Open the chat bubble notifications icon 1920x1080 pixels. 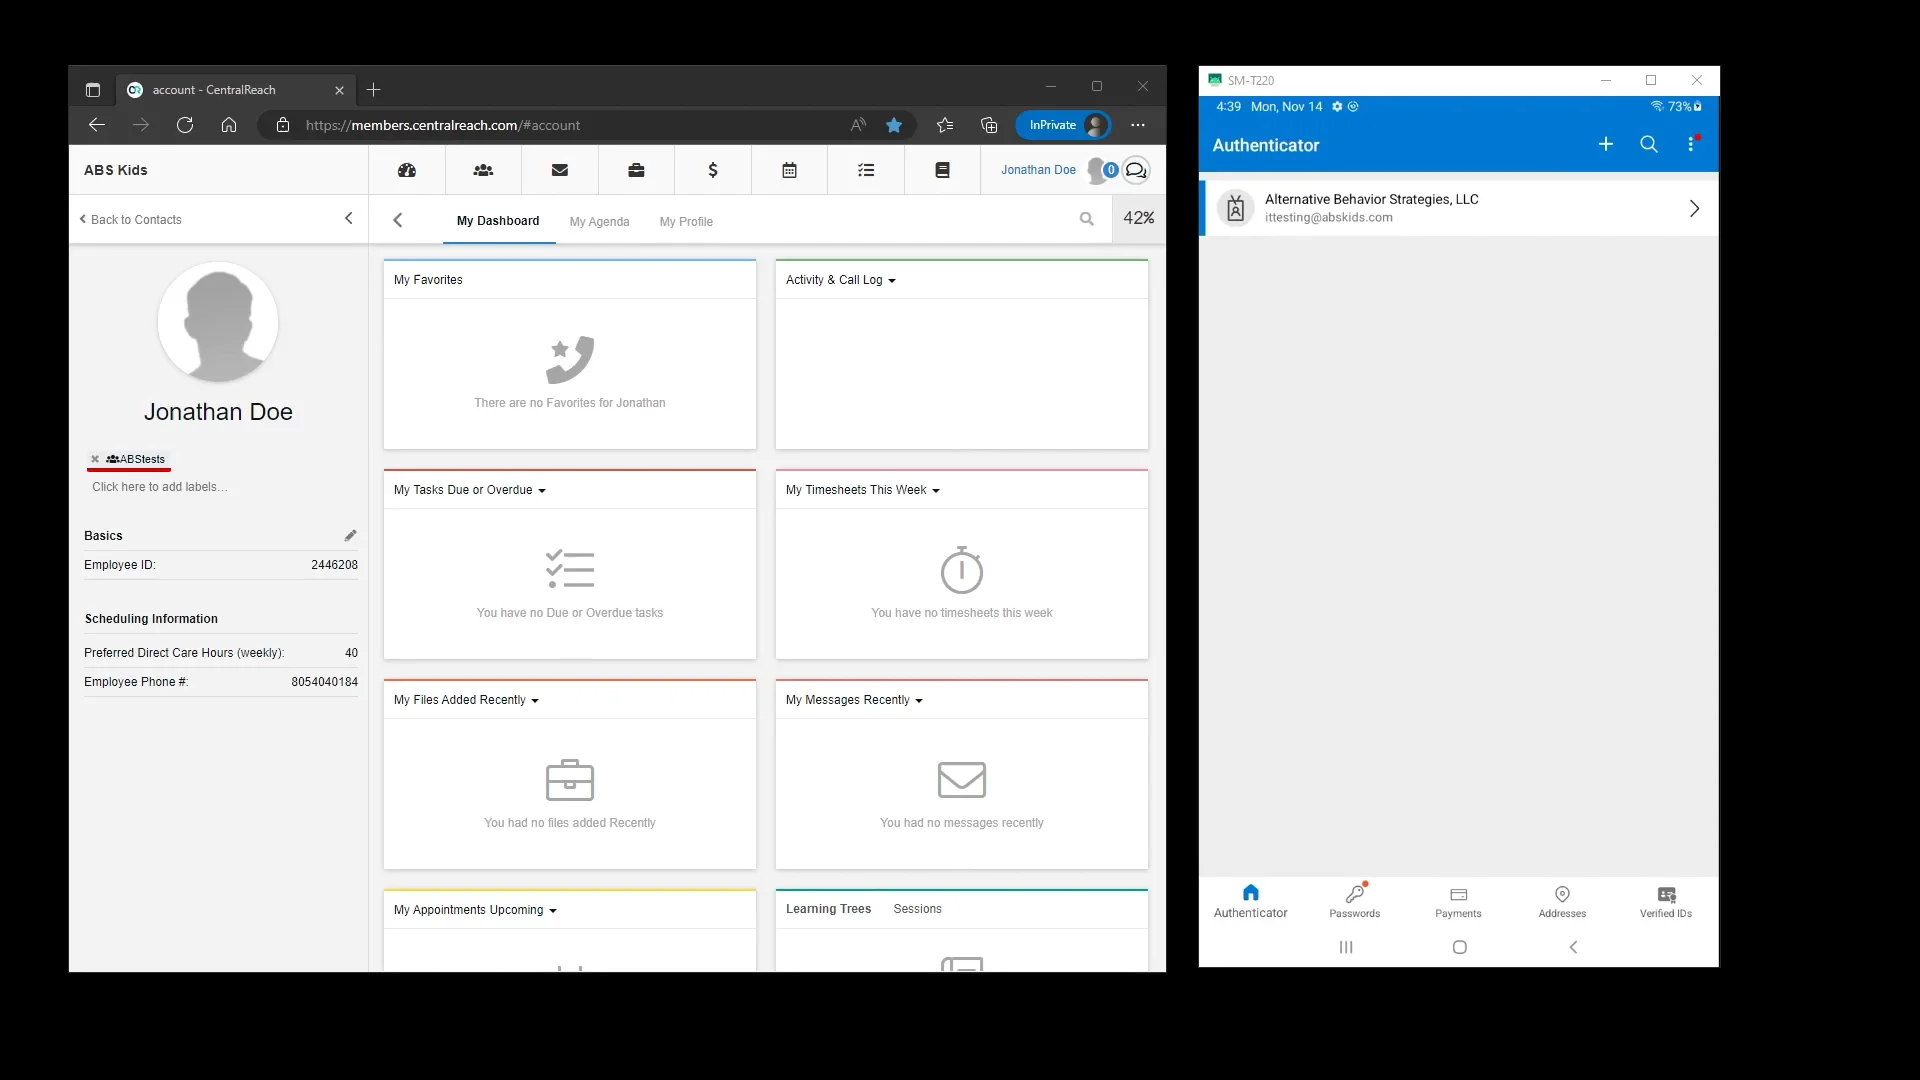click(1136, 170)
